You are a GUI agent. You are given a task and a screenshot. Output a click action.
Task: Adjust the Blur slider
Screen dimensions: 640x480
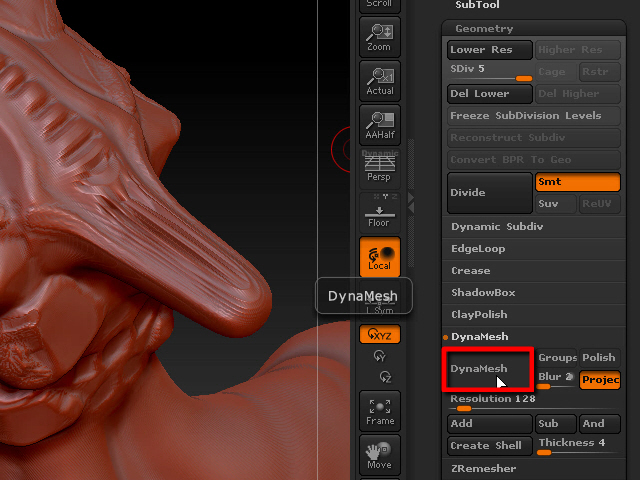[556, 380]
